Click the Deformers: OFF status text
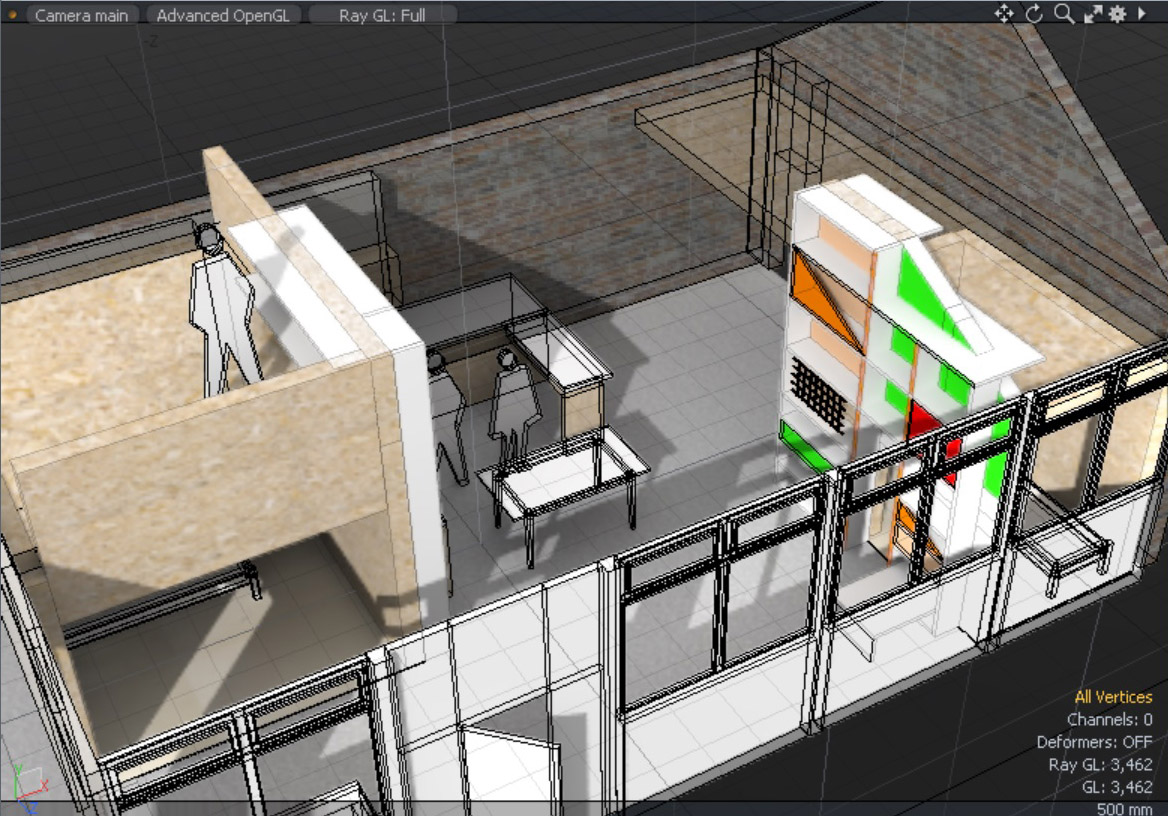The width and height of the screenshot is (1168, 816). [x=1094, y=742]
